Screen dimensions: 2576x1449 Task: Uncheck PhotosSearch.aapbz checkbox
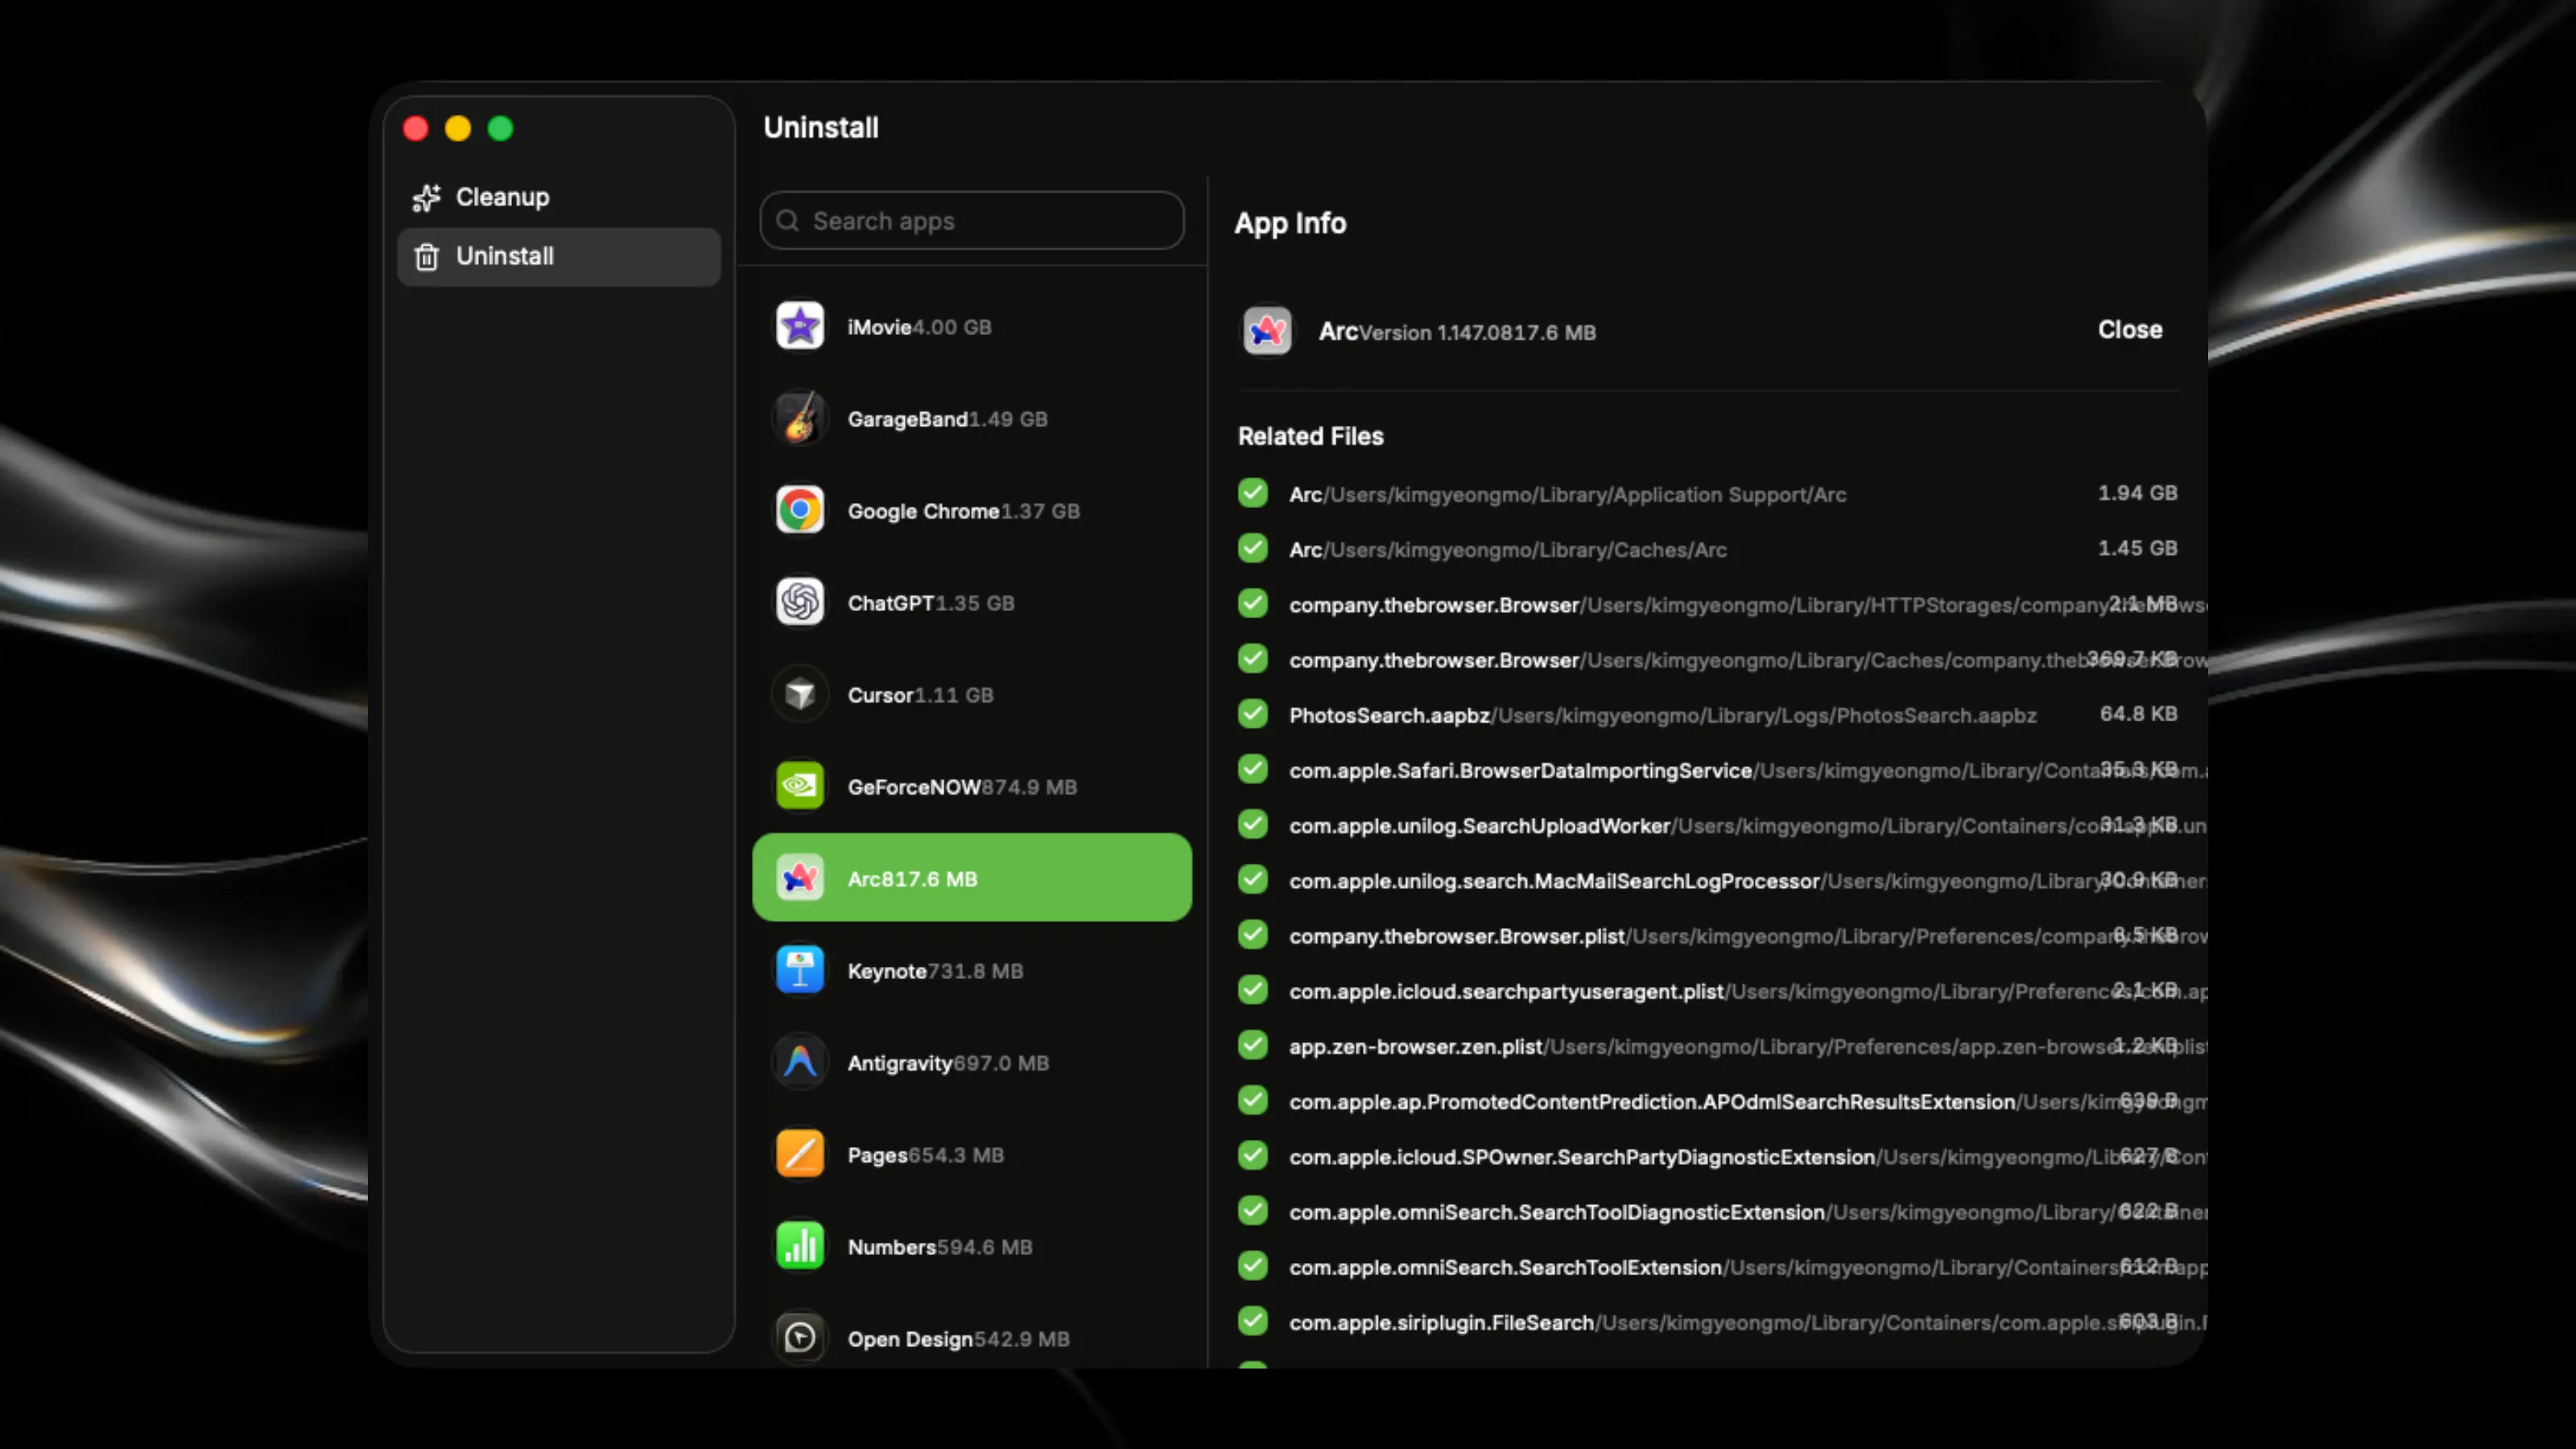[1253, 713]
